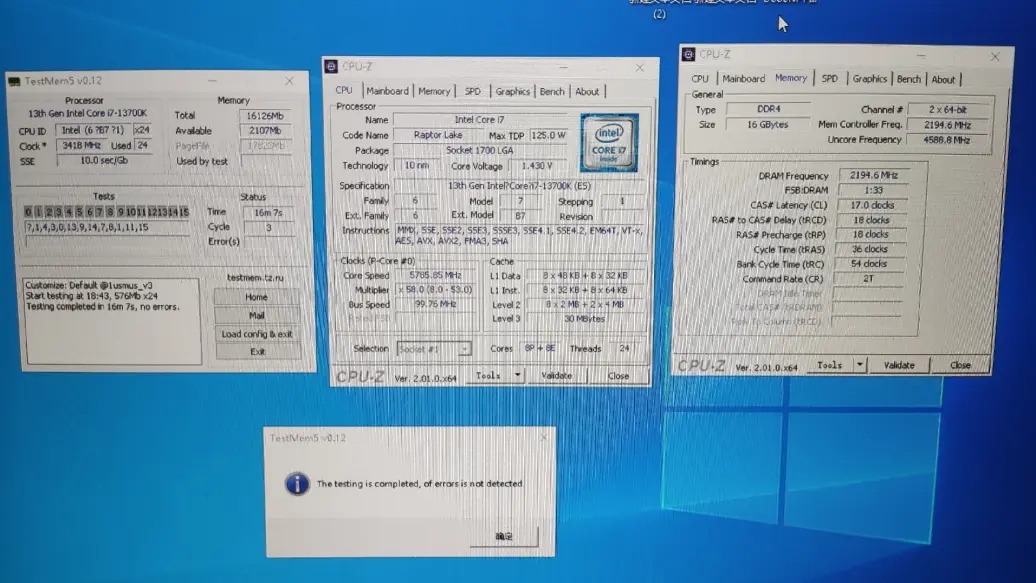Click the test sequence field 7,1,4,3,0,13
Screen dimensions: 1036x583
click(x=107, y=227)
